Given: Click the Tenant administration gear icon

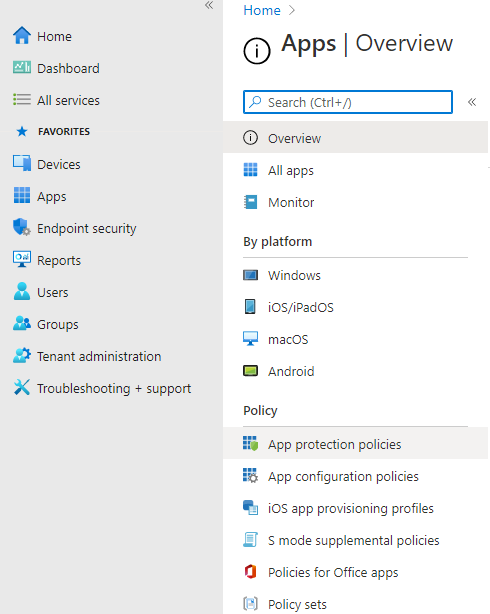Looking at the screenshot, I should (x=22, y=356).
